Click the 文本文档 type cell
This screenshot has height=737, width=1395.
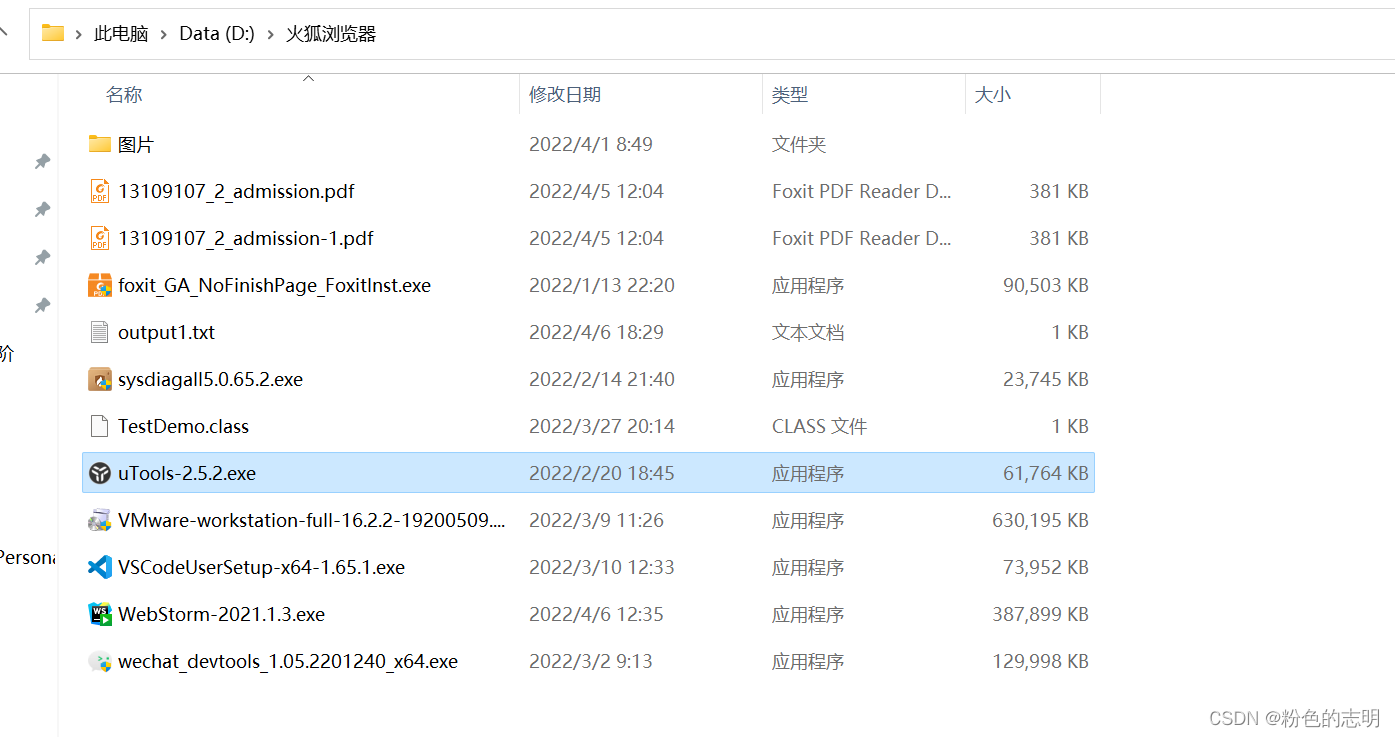808,332
